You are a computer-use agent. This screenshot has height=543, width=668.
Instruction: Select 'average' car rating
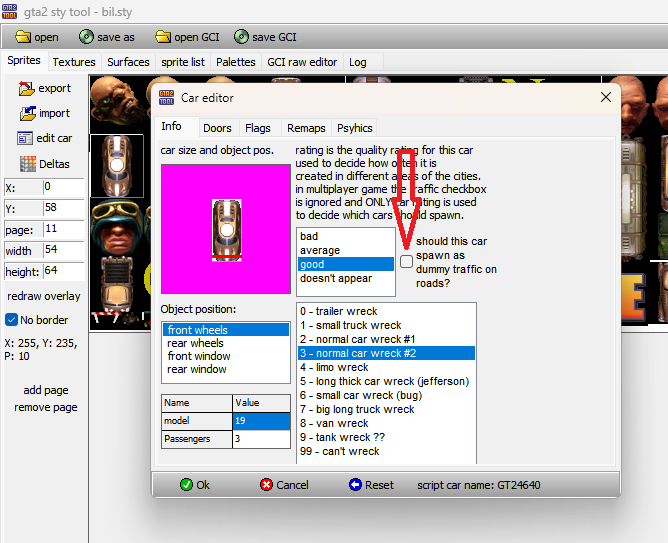pyautogui.click(x=321, y=251)
